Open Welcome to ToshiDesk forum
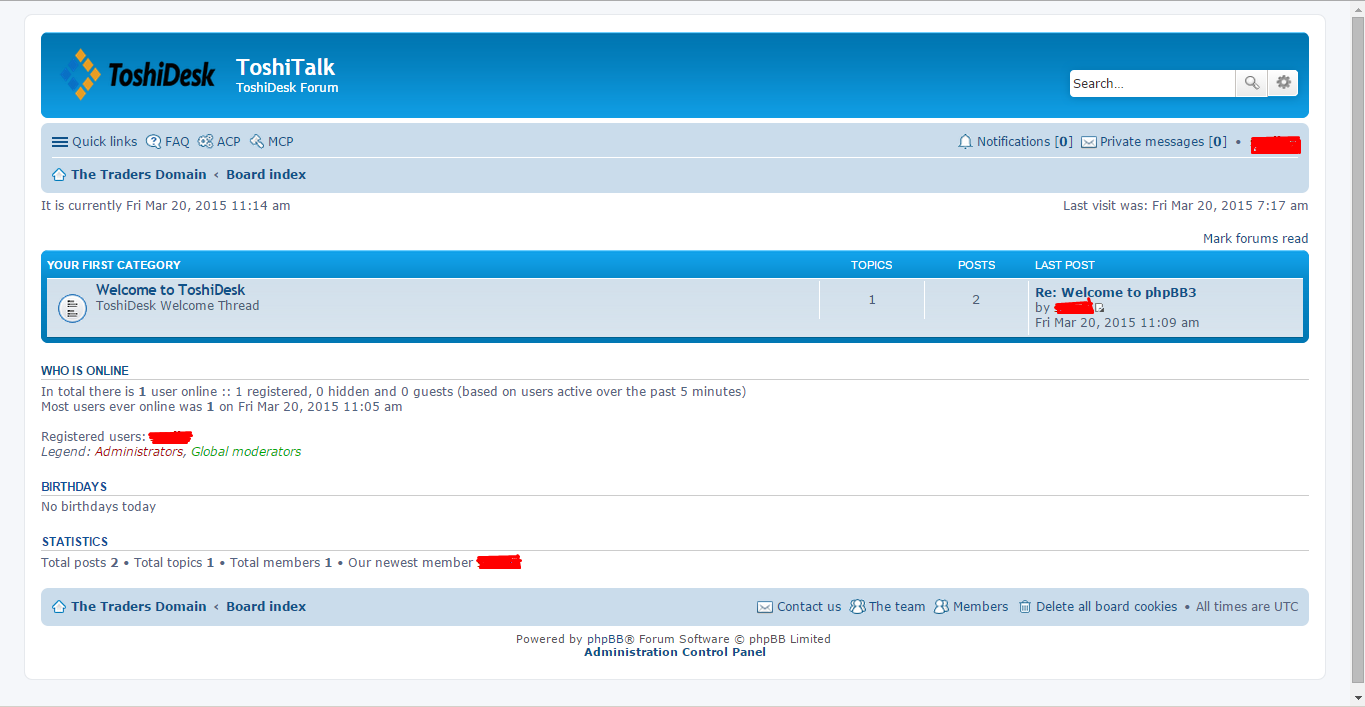Viewport: 1365px width, 707px height. pyautogui.click(x=170, y=290)
